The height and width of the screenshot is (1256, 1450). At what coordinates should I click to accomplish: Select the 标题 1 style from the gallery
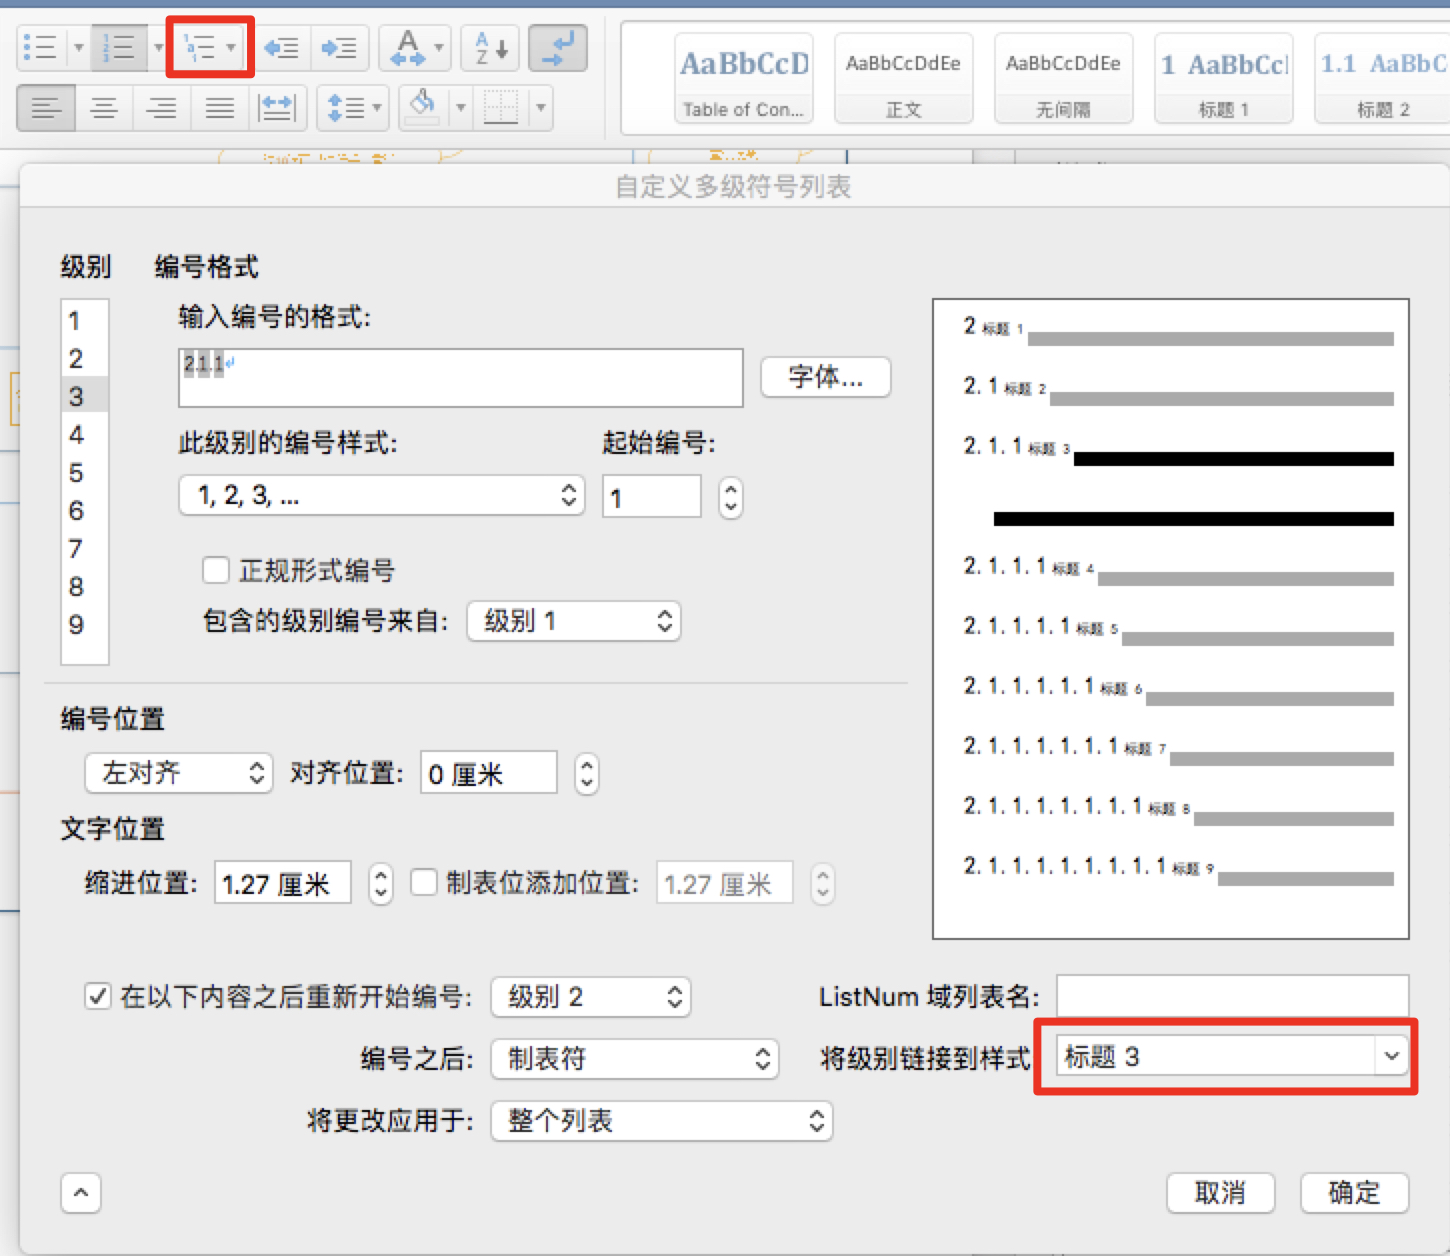pyautogui.click(x=1222, y=78)
